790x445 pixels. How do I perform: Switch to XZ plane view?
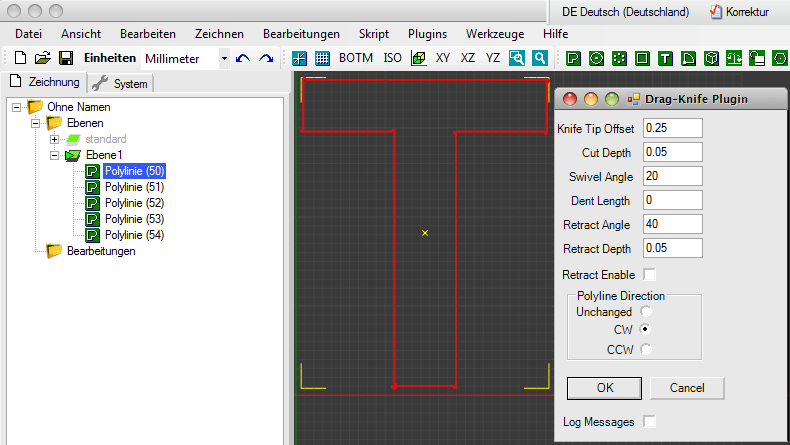click(468, 58)
